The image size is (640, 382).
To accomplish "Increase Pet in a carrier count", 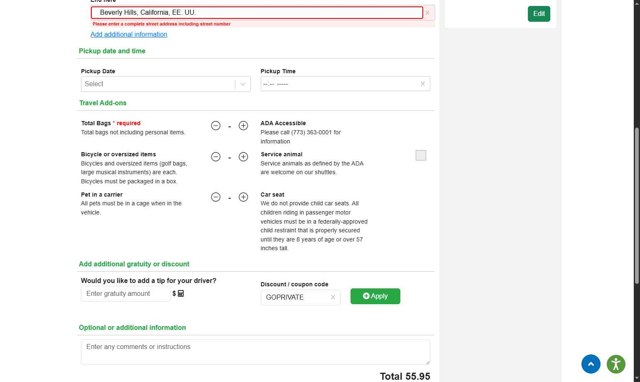I will (x=243, y=197).
